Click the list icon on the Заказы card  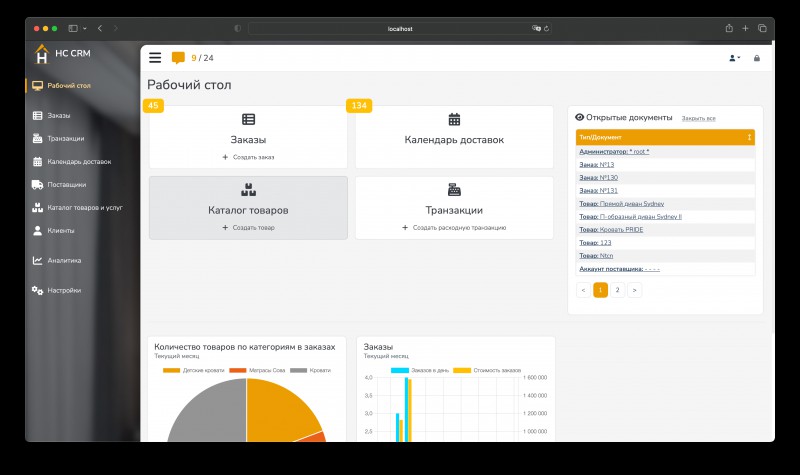pyautogui.click(x=248, y=119)
